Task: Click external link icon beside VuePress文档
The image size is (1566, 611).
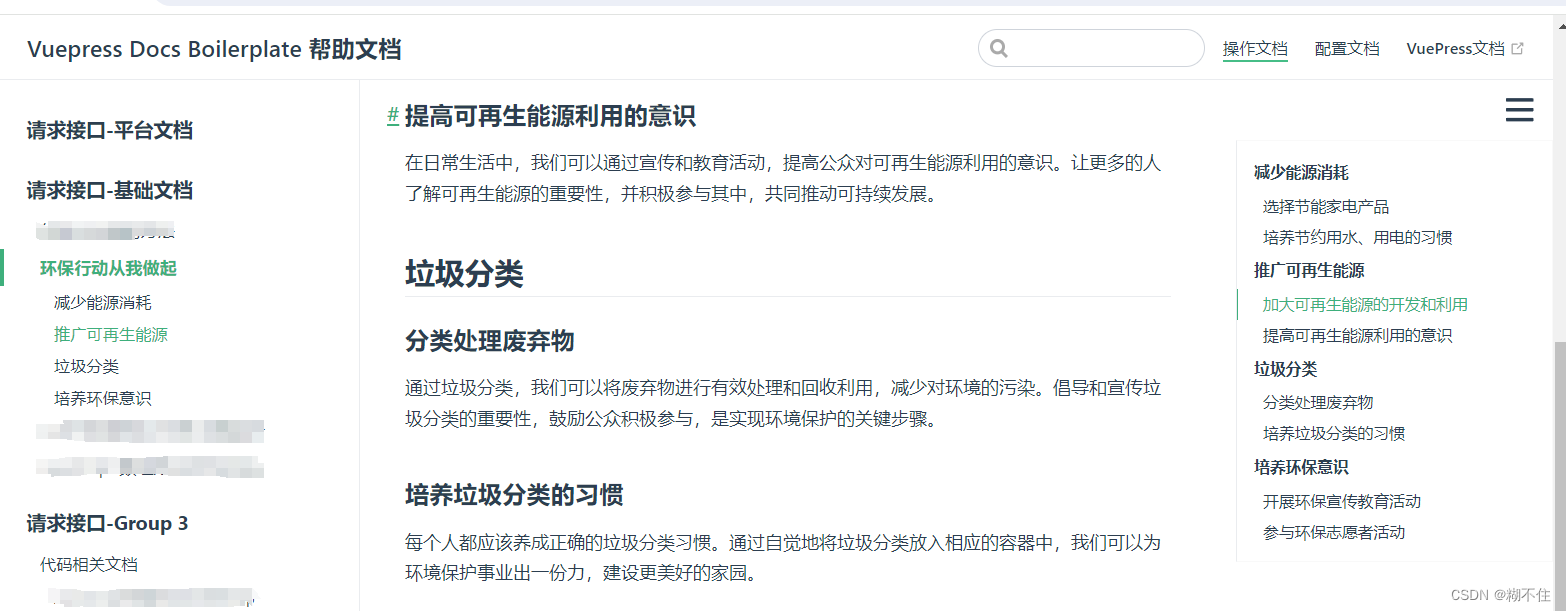Action: 1517,48
